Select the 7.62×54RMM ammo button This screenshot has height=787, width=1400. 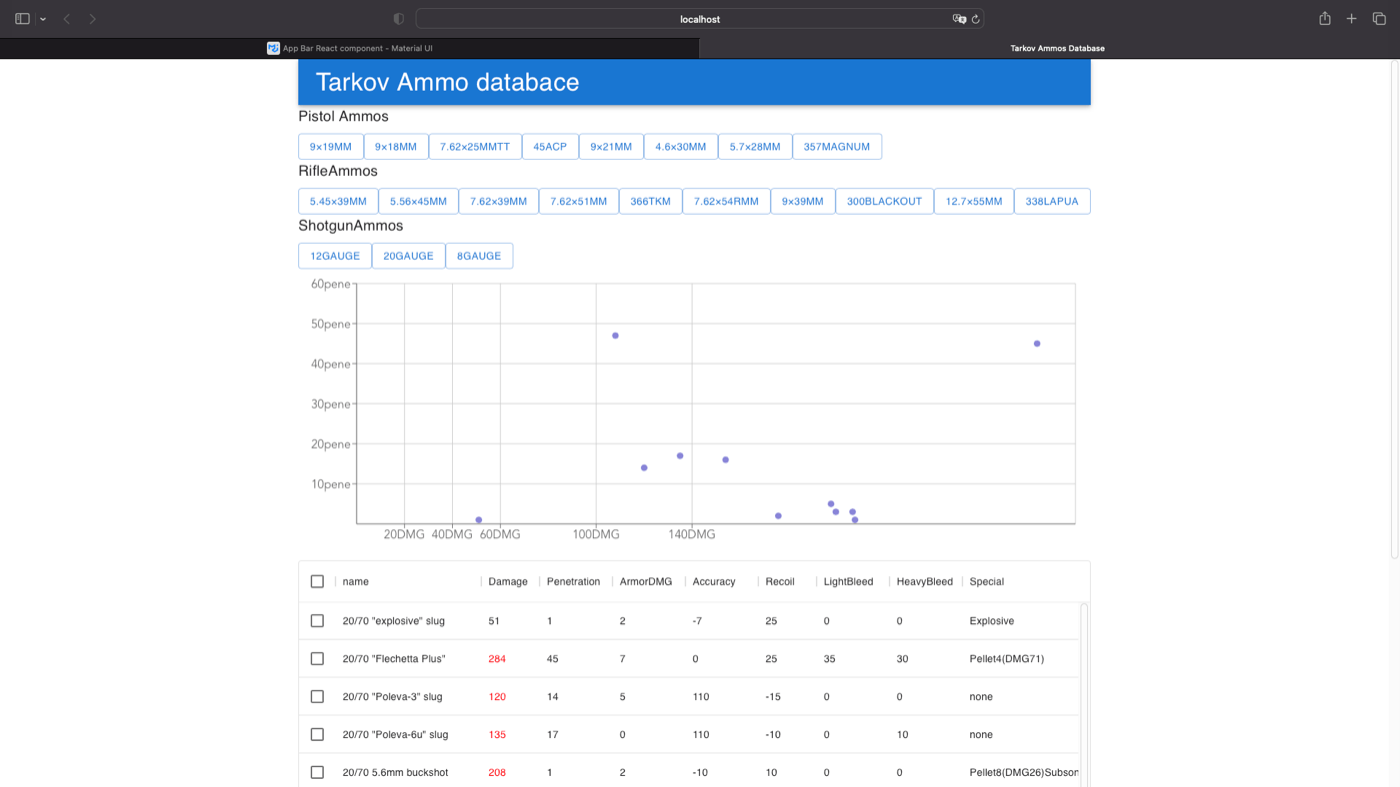click(x=727, y=201)
